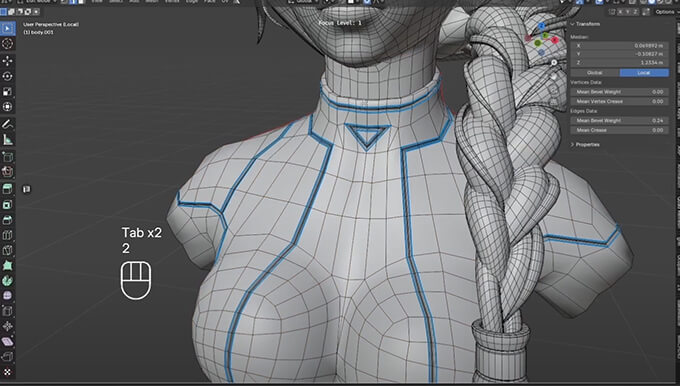Screen dimensions: 680x386
Task: Open the Options dropdown
Action: point(666,12)
